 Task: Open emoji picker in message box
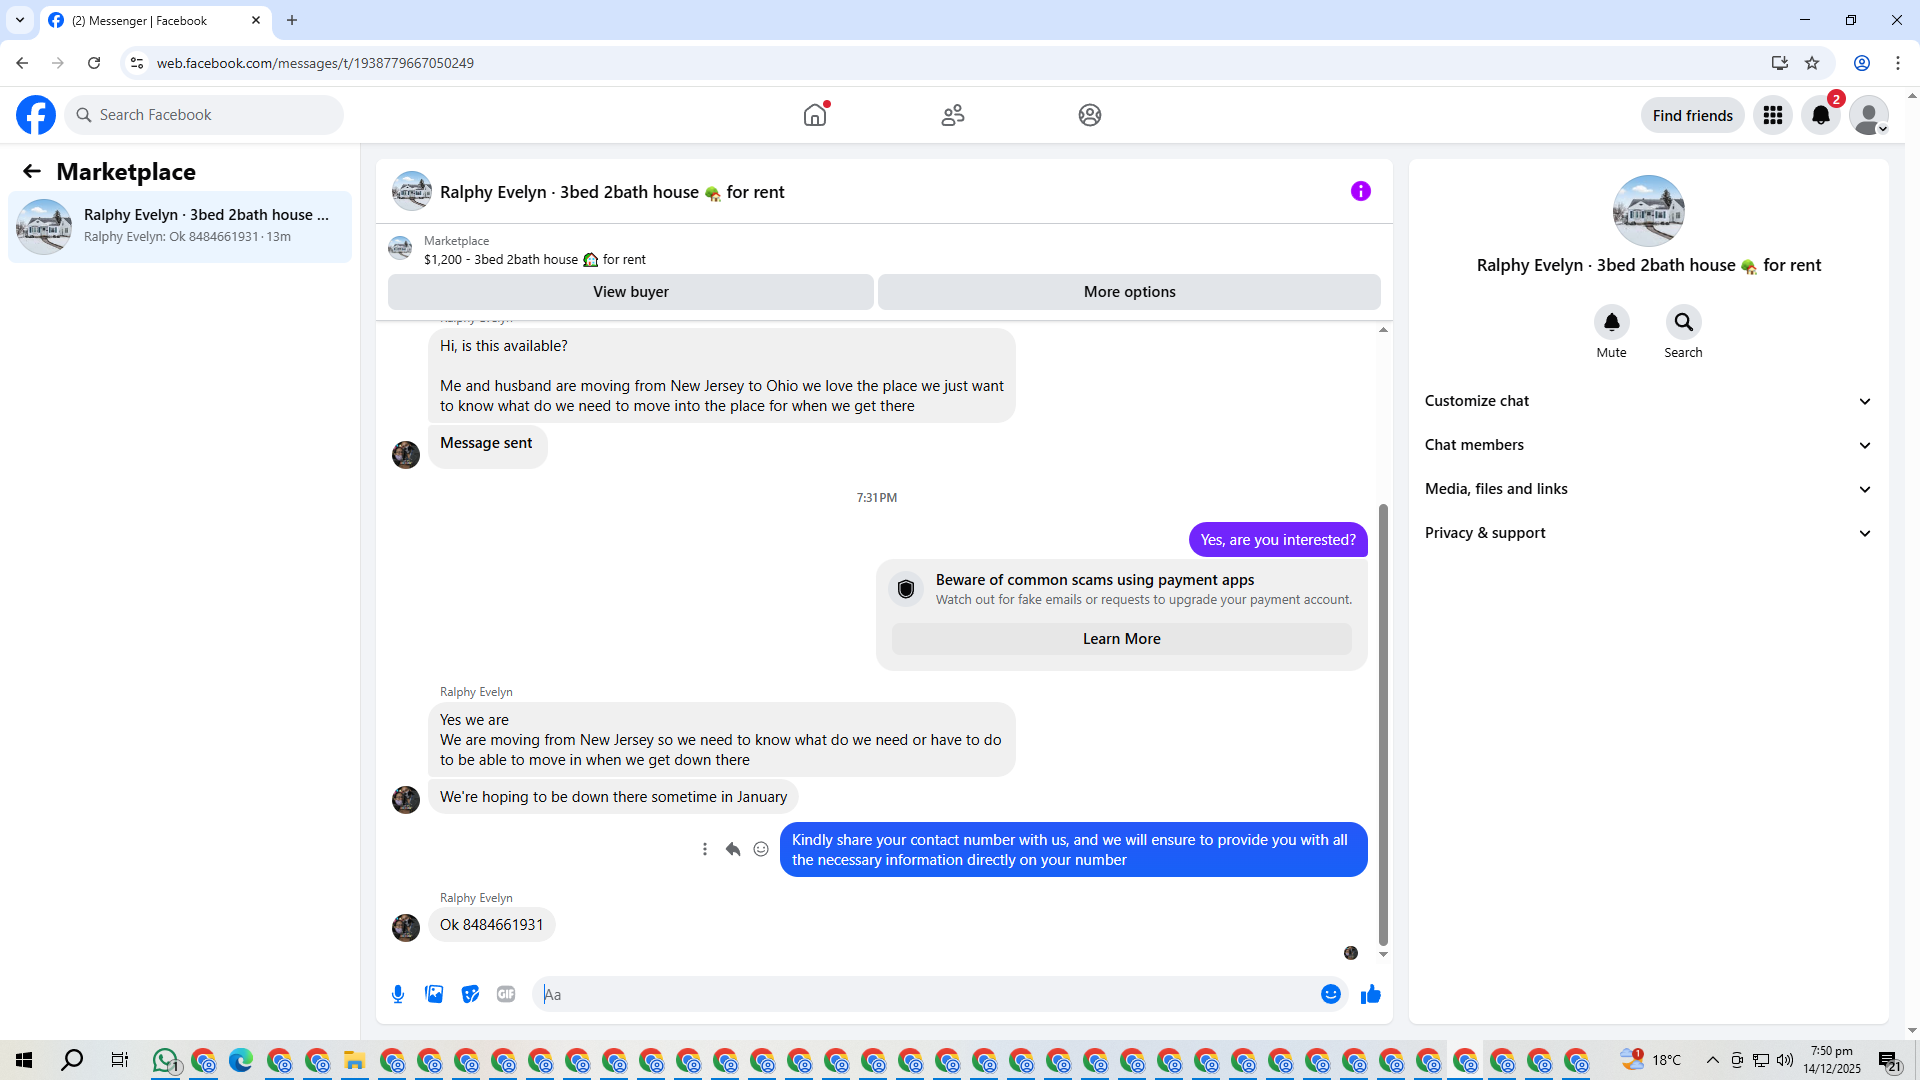[x=1331, y=994]
